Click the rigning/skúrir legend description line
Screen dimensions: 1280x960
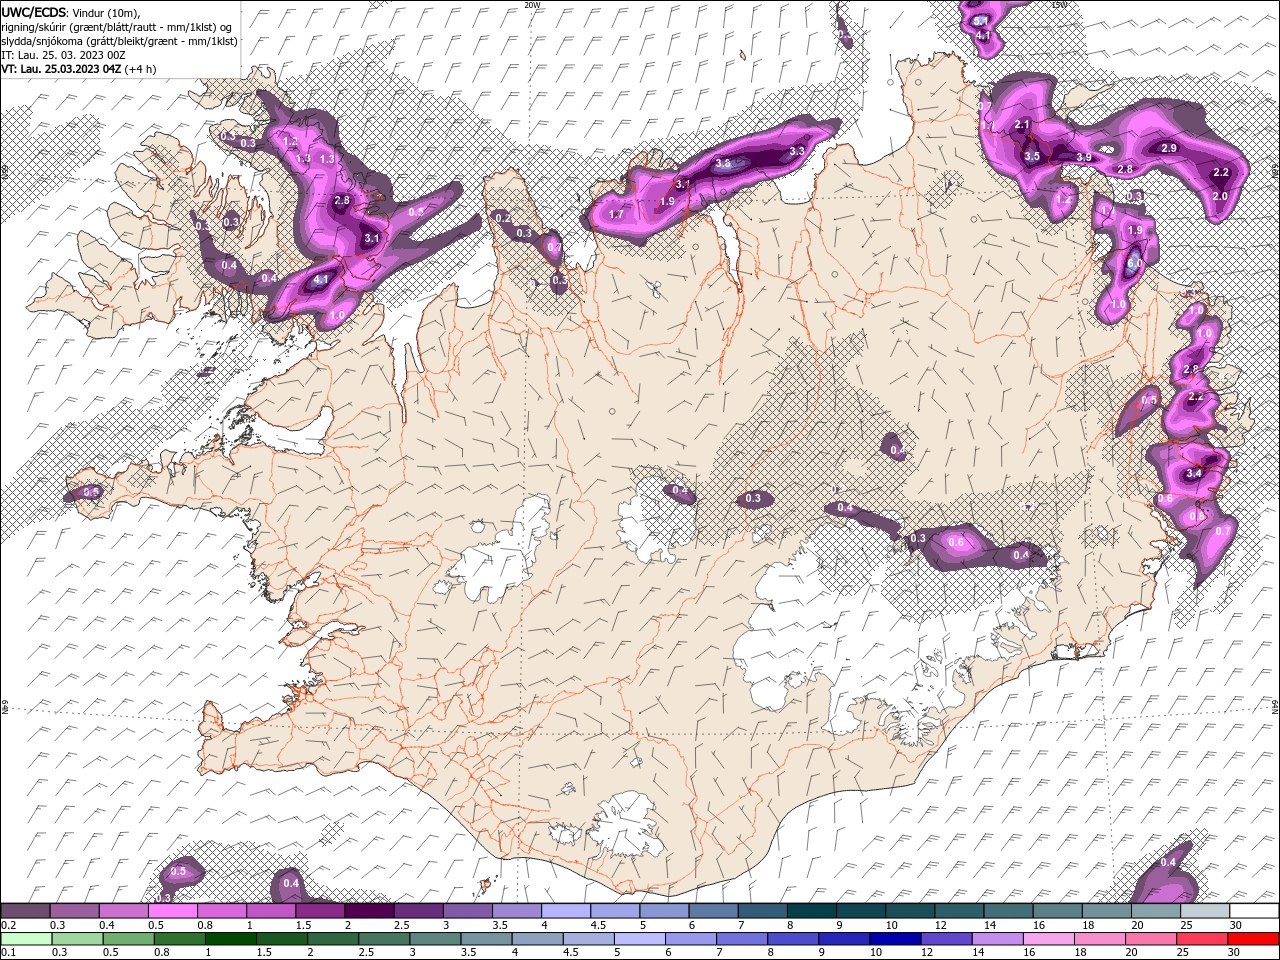117,27
